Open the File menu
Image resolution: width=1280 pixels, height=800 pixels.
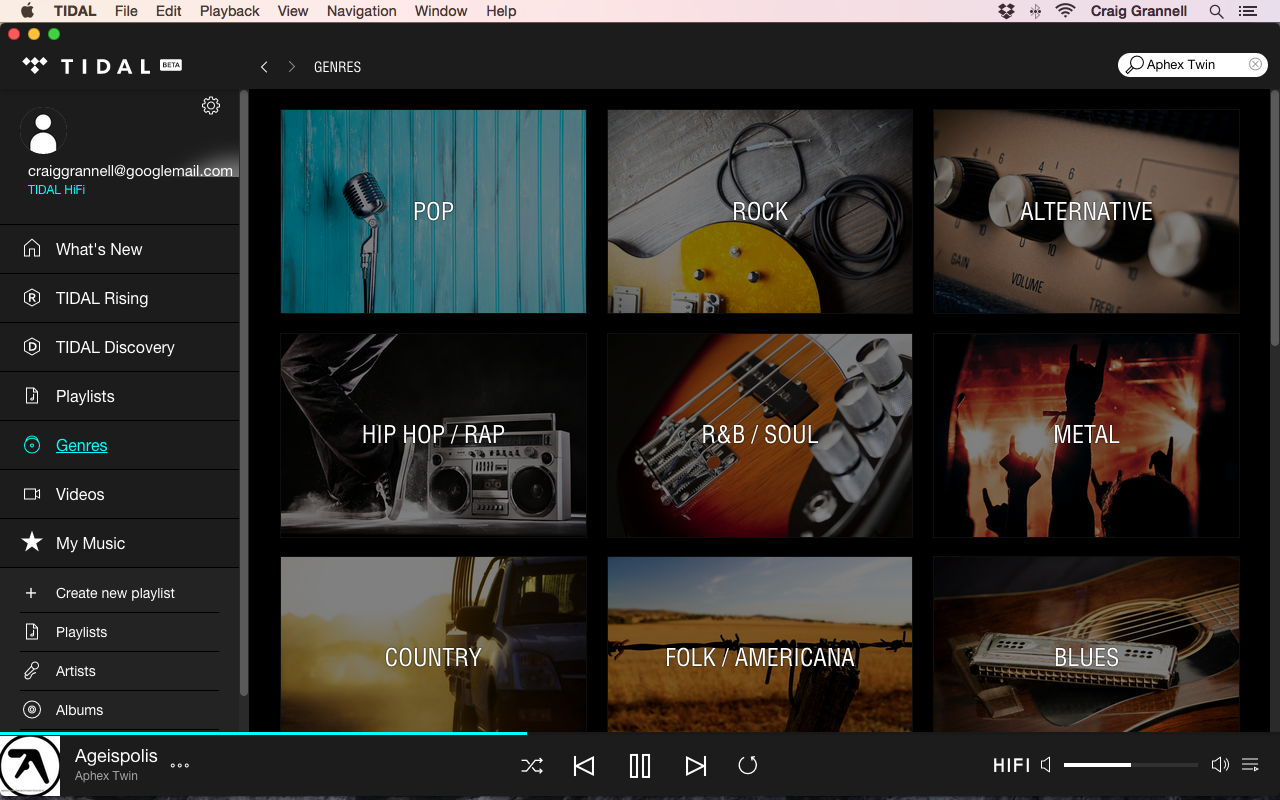126,11
